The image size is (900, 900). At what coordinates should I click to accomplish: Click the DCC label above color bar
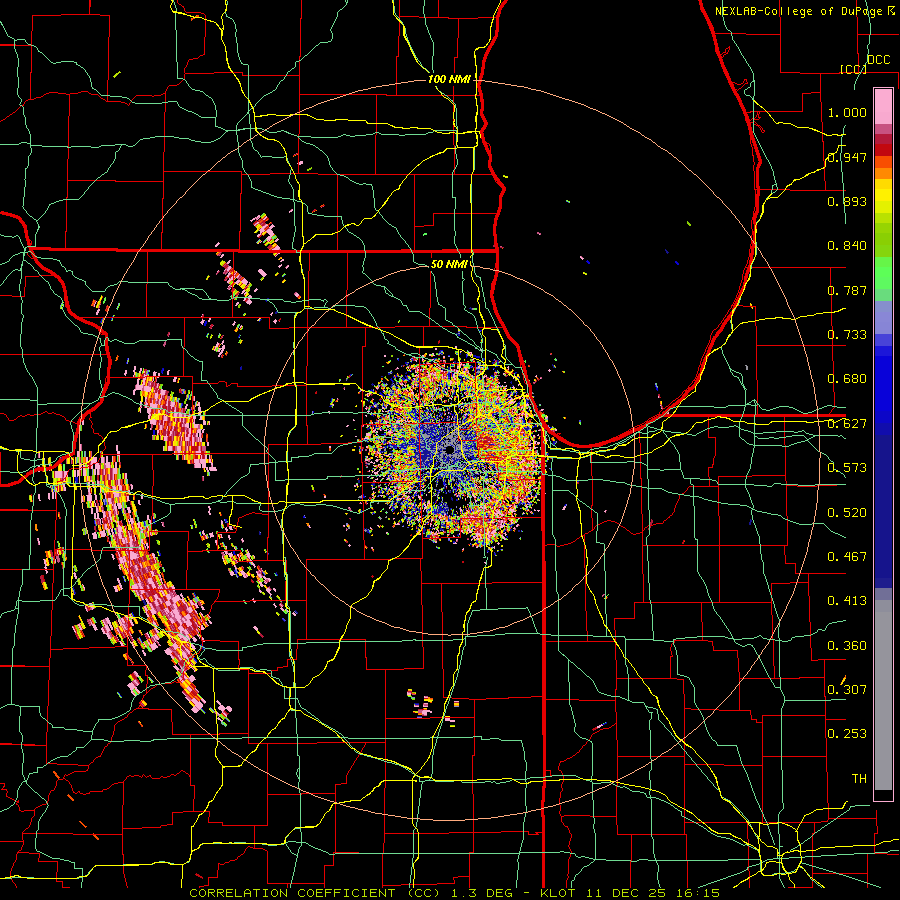click(x=879, y=60)
